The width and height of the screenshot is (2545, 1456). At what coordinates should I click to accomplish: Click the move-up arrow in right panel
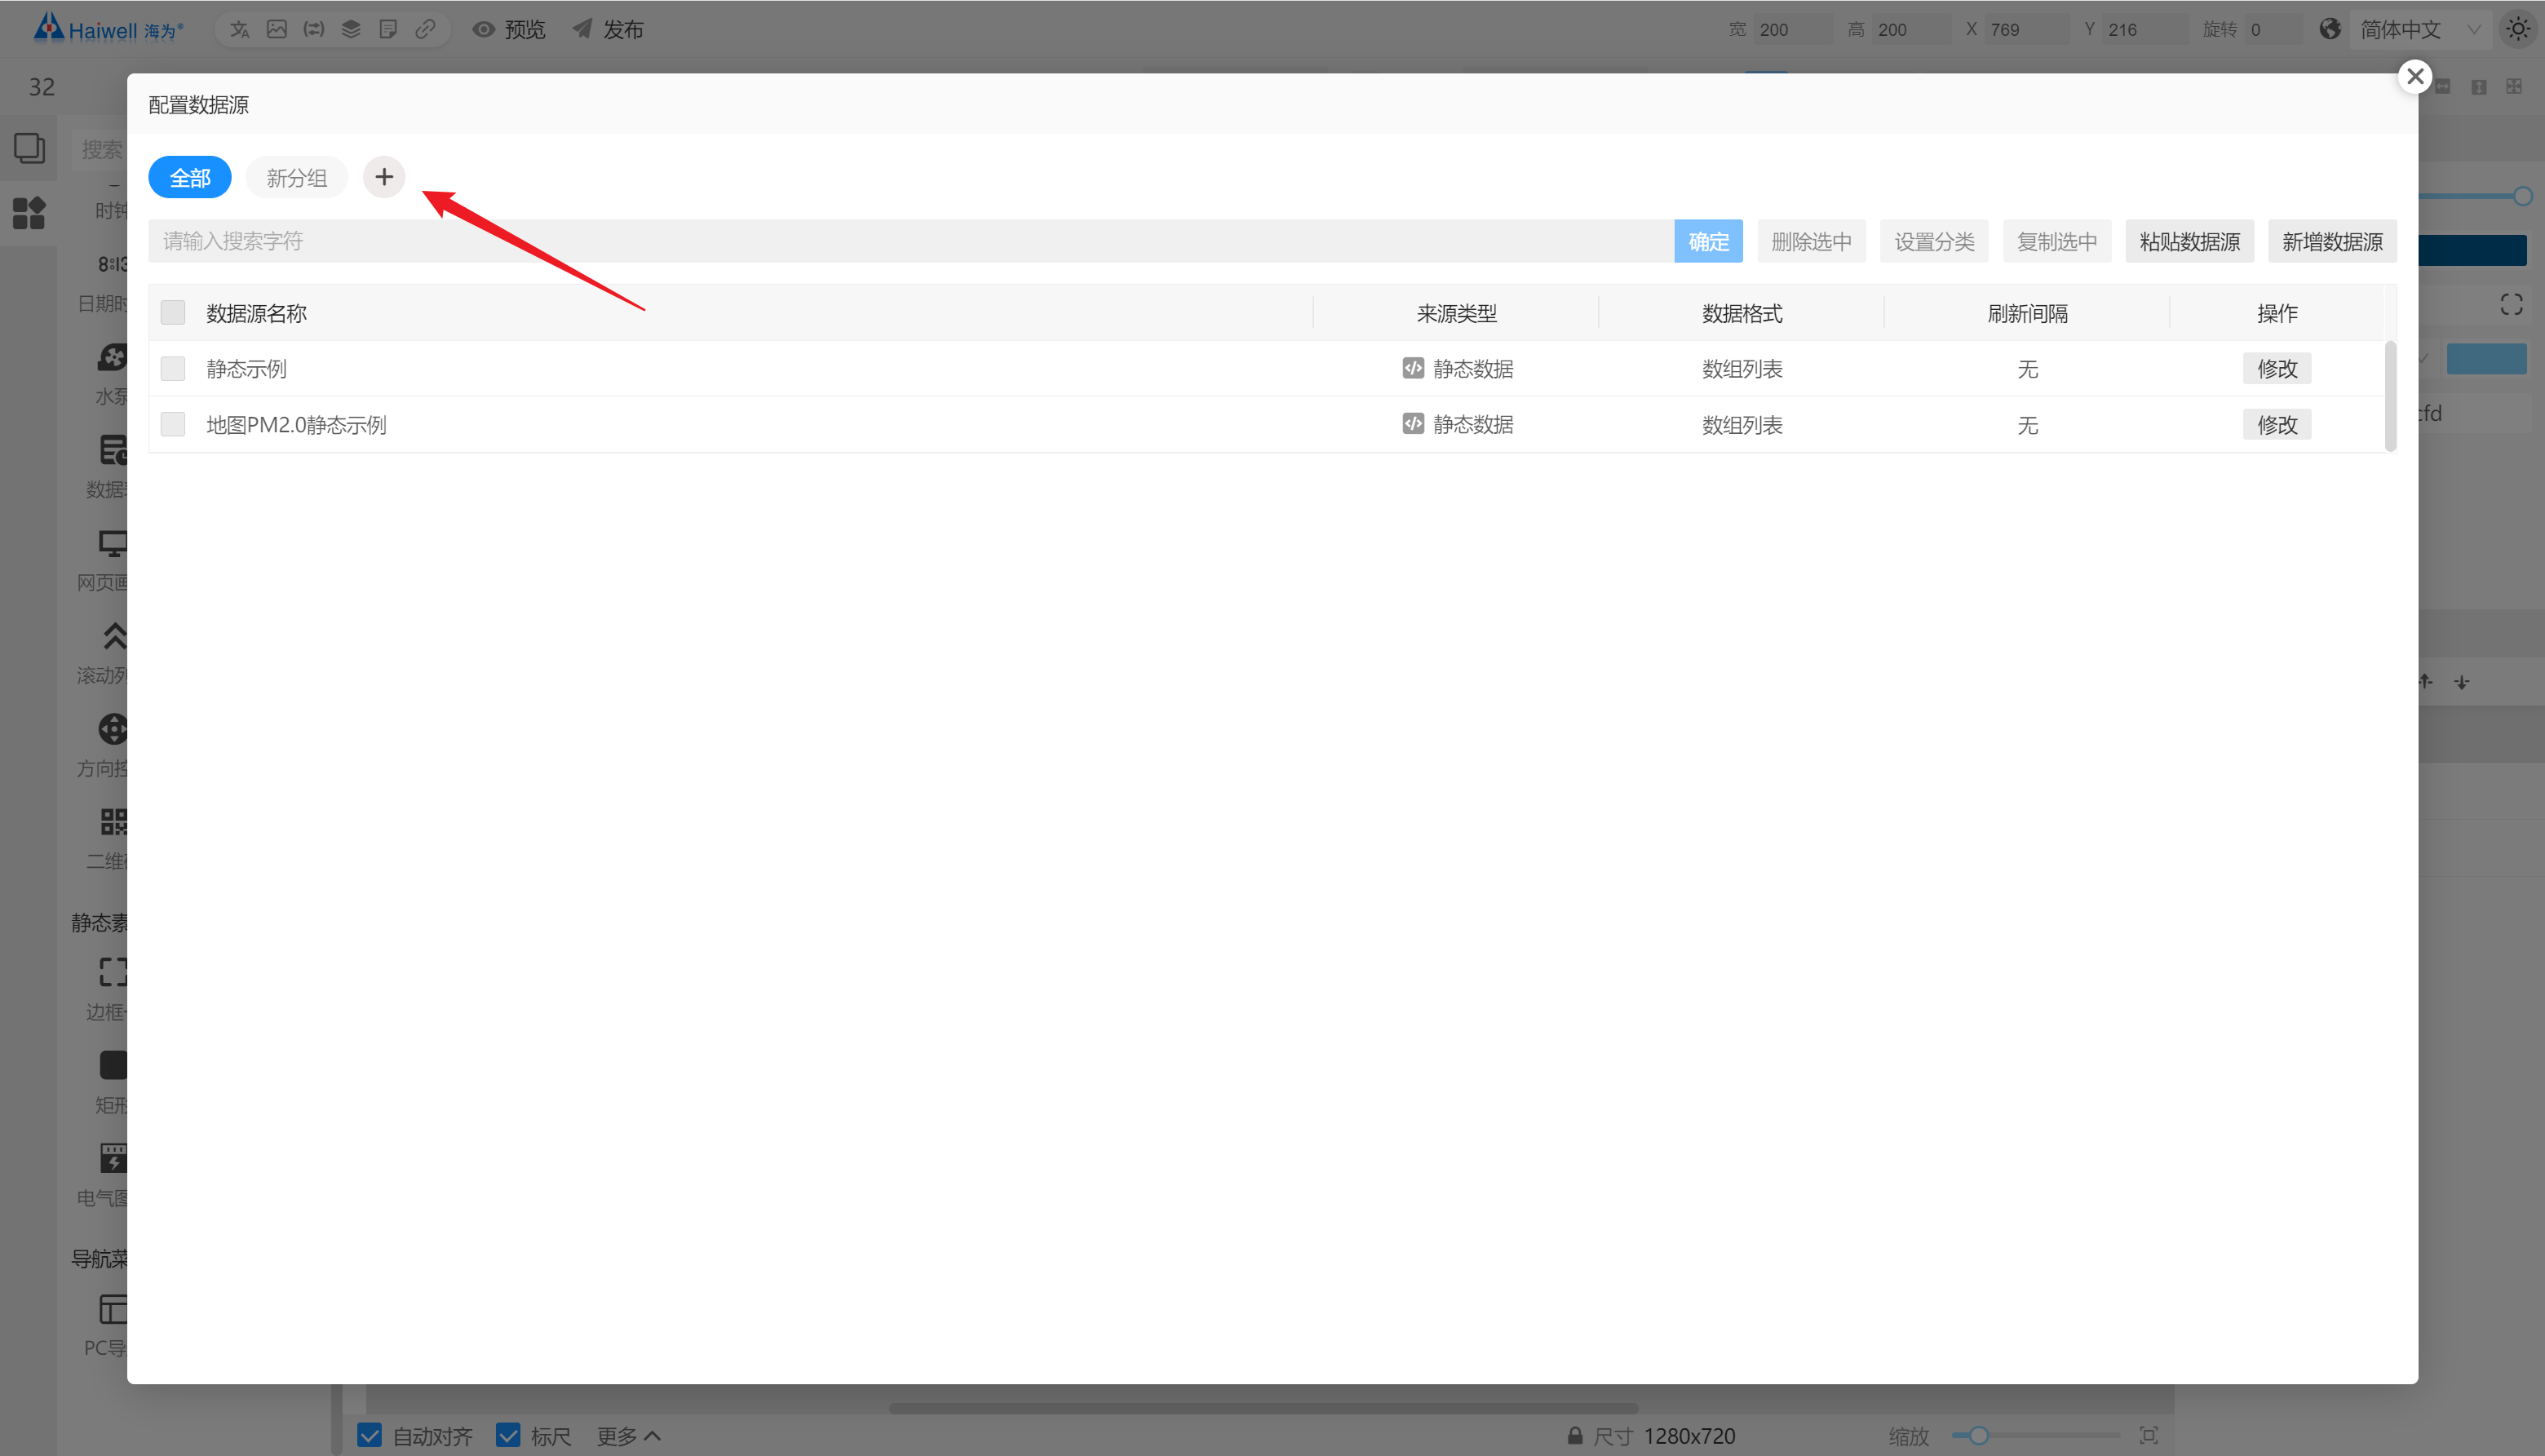click(x=2426, y=681)
